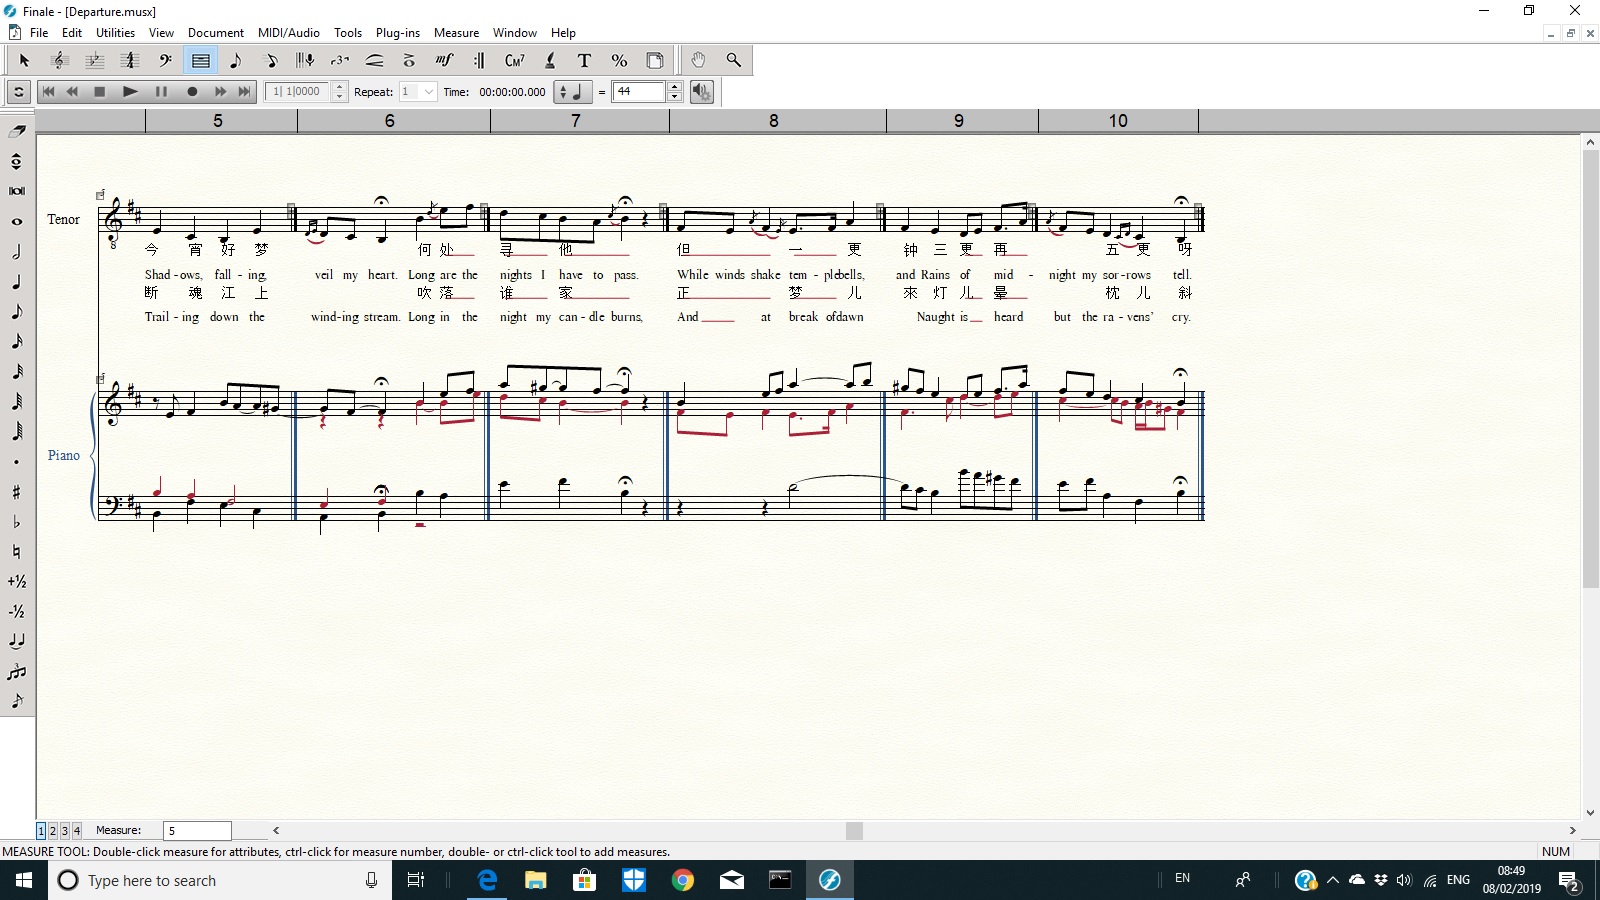Select the Resize percent tool

tap(619, 61)
